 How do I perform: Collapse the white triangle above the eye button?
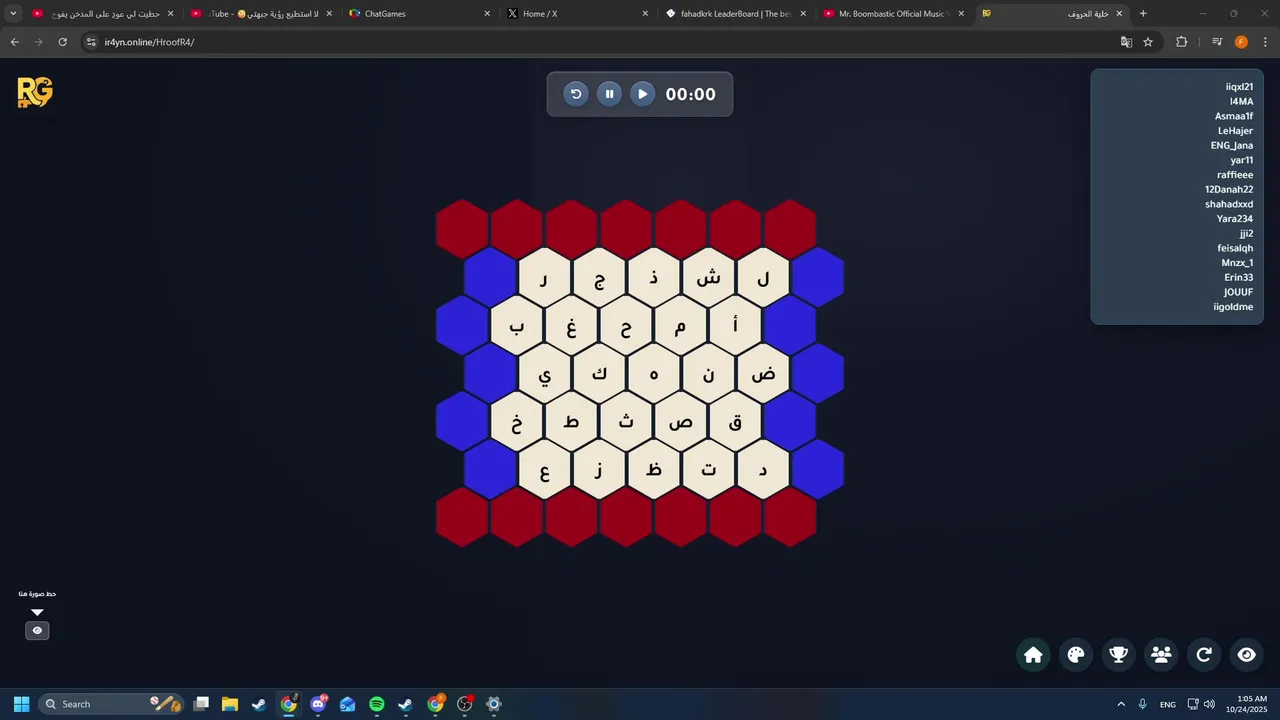[37, 612]
